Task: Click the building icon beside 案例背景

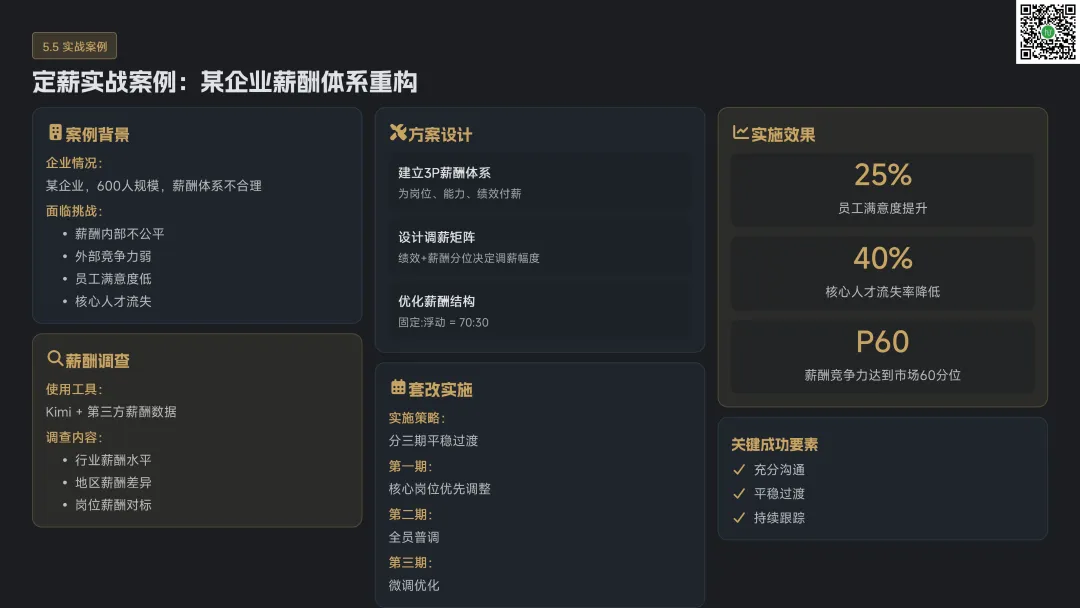Action: tap(55, 132)
